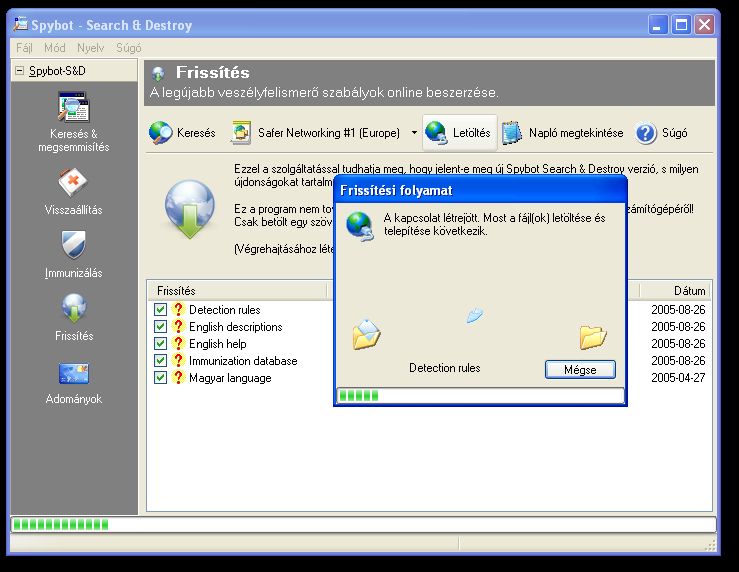This screenshot has height=572, width=739.
Task: Click the date cell in Detection rules row
Action: click(x=678, y=310)
